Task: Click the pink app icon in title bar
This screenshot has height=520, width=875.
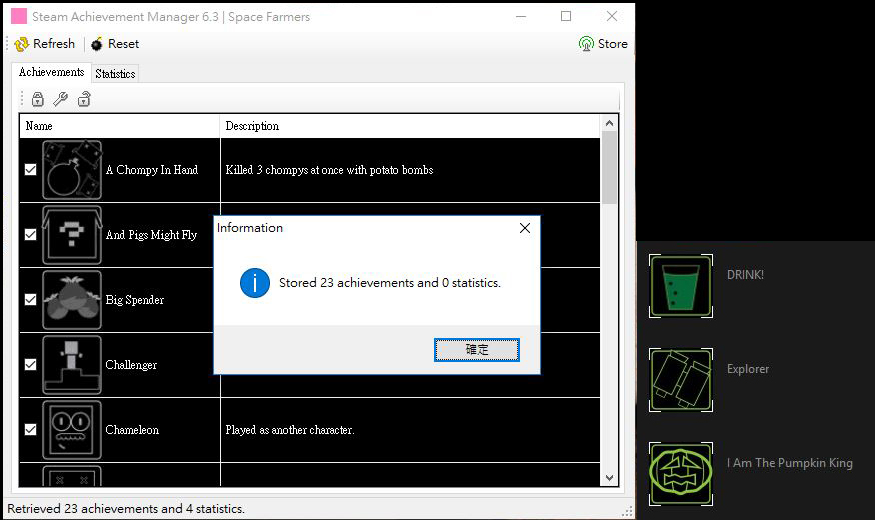Action: pyautogui.click(x=19, y=16)
